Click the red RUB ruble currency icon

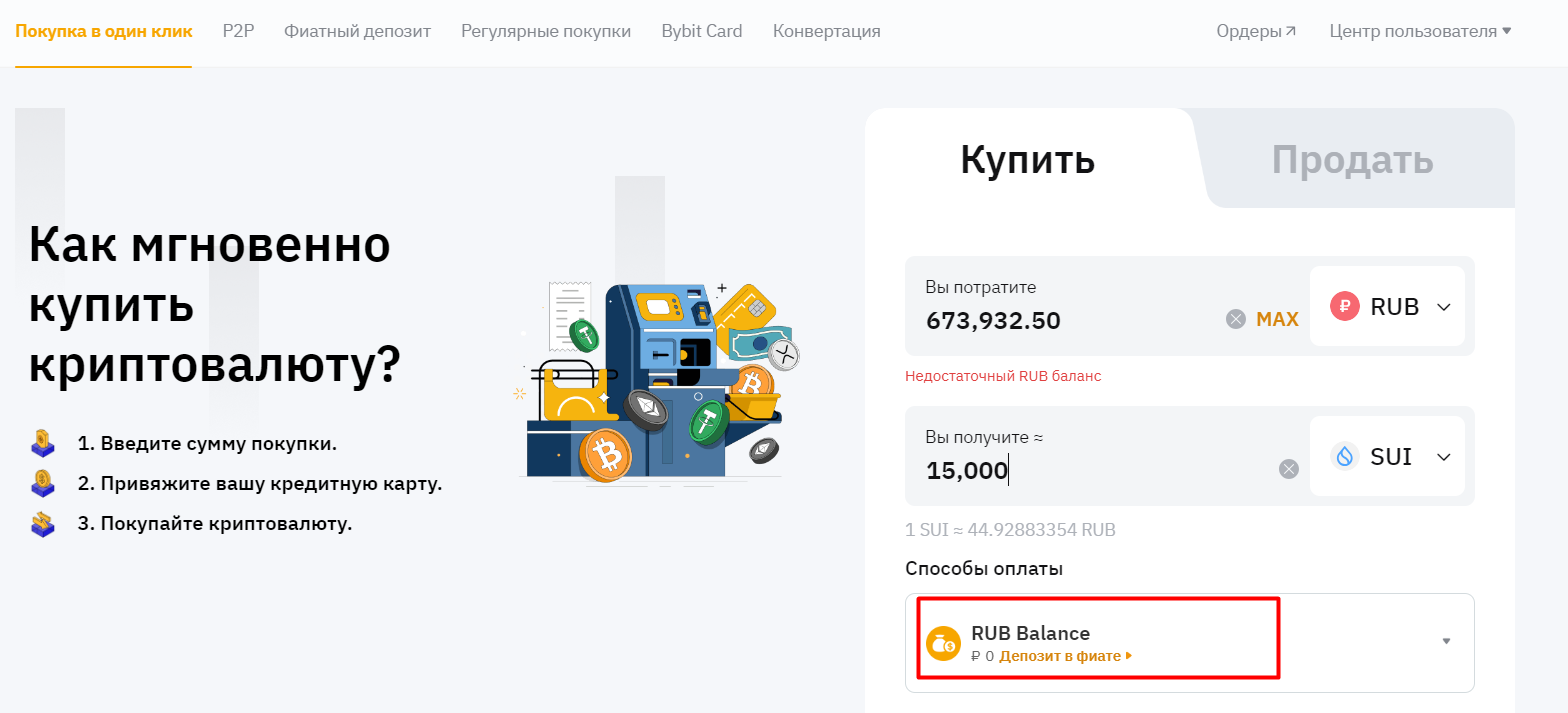click(x=1345, y=307)
